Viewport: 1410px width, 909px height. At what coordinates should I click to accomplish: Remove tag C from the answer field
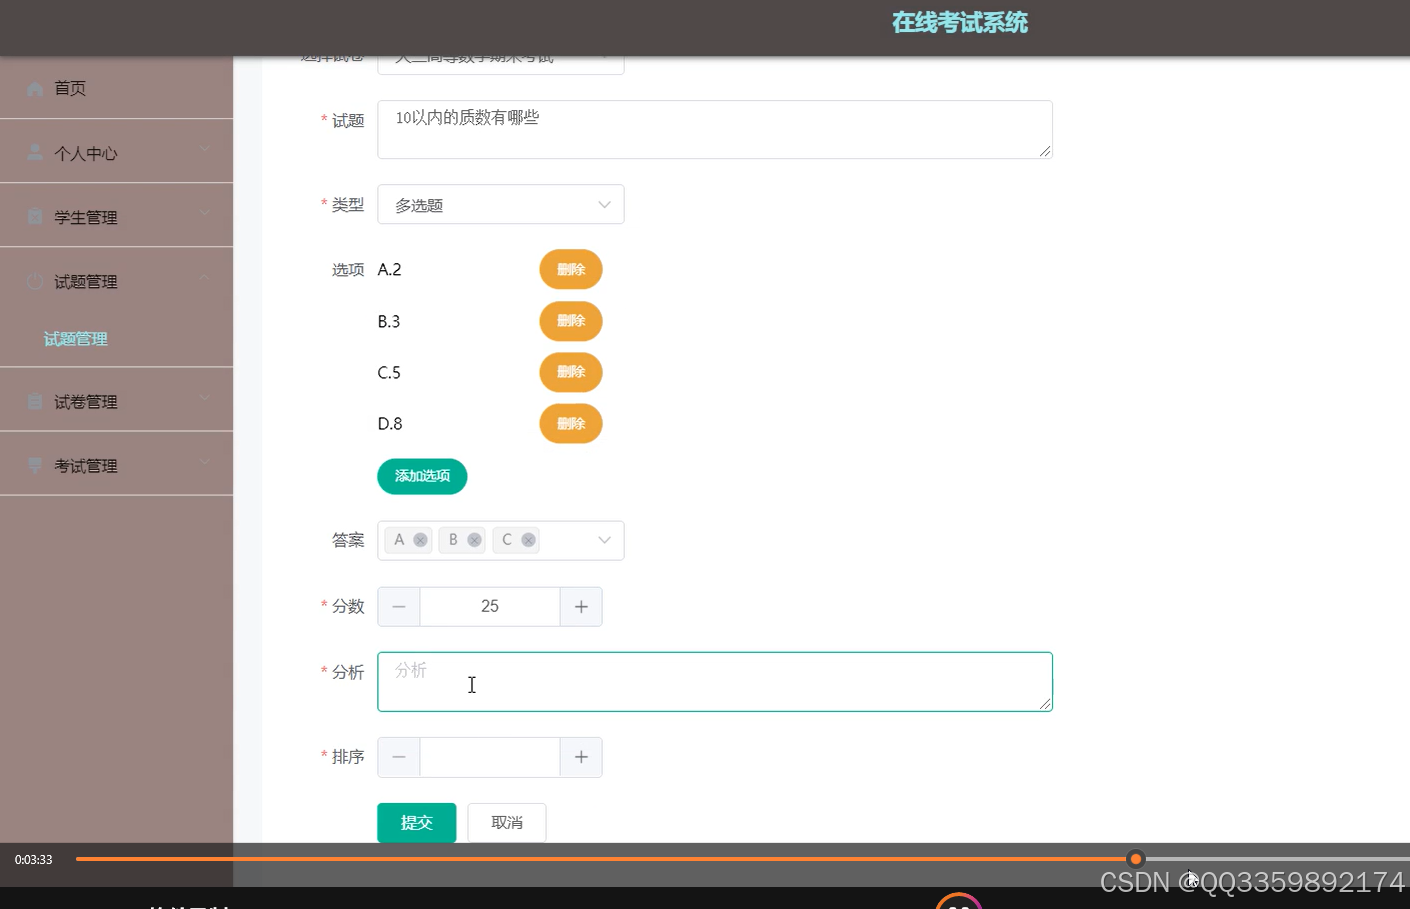(529, 540)
